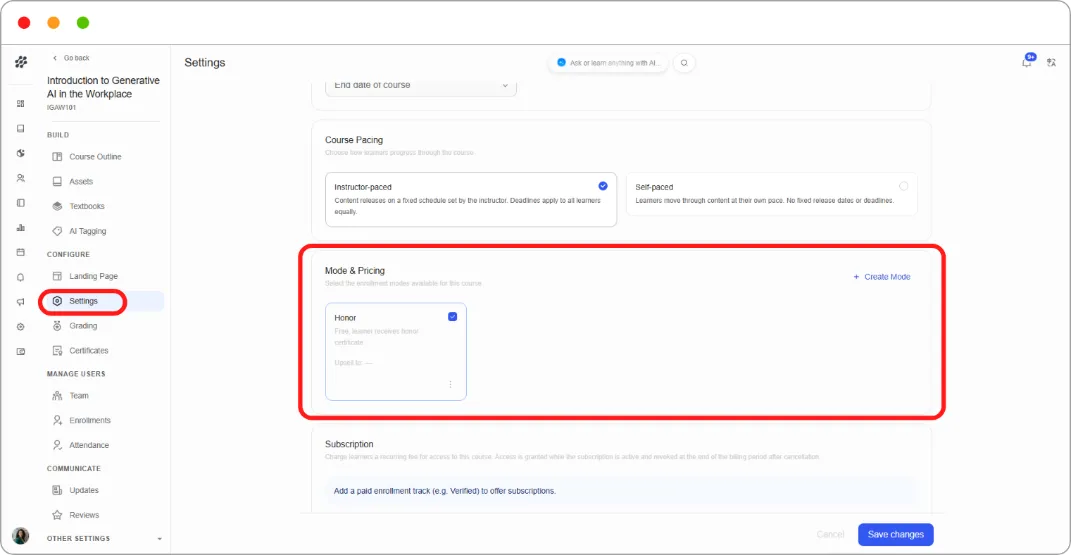1071x555 pixels.
Task: Click the AI Tagging tag icon
Action: tap(57, 231)
